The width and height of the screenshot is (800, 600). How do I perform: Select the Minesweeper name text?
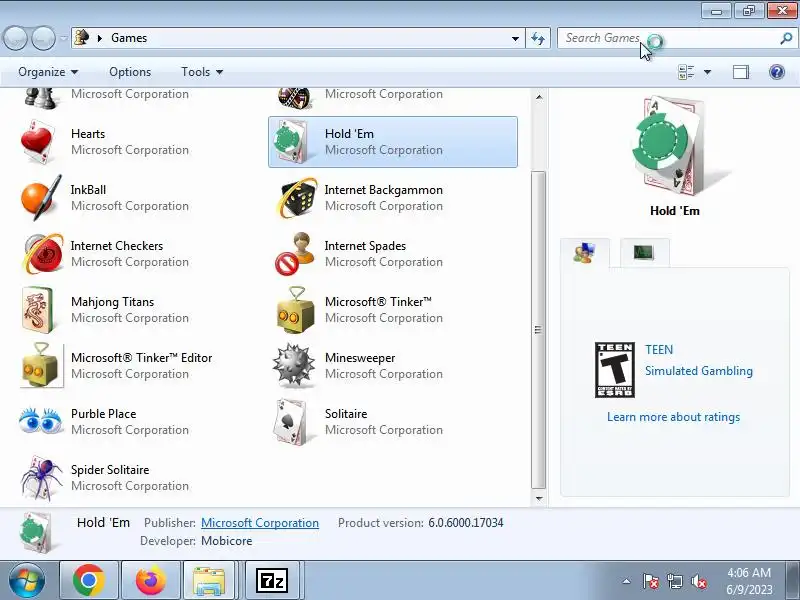point(360,358)
